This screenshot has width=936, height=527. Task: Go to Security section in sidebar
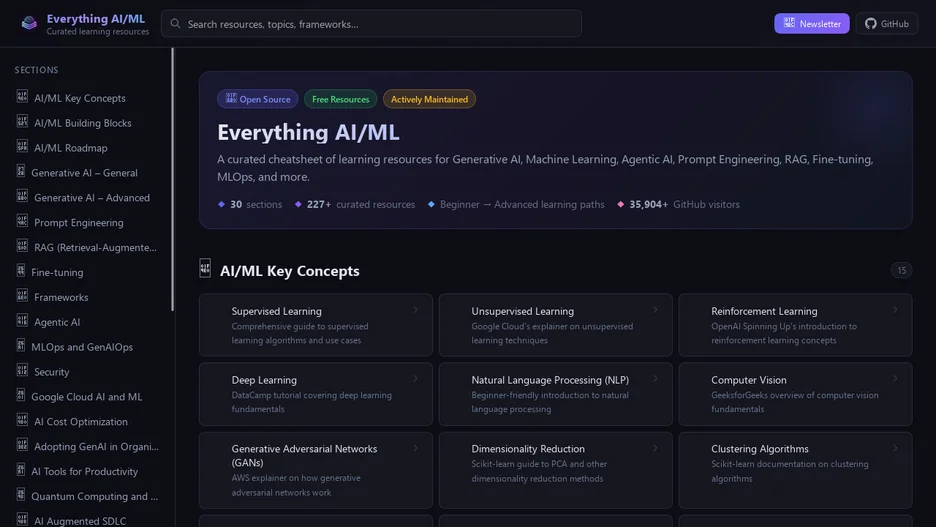pos(88,371)
